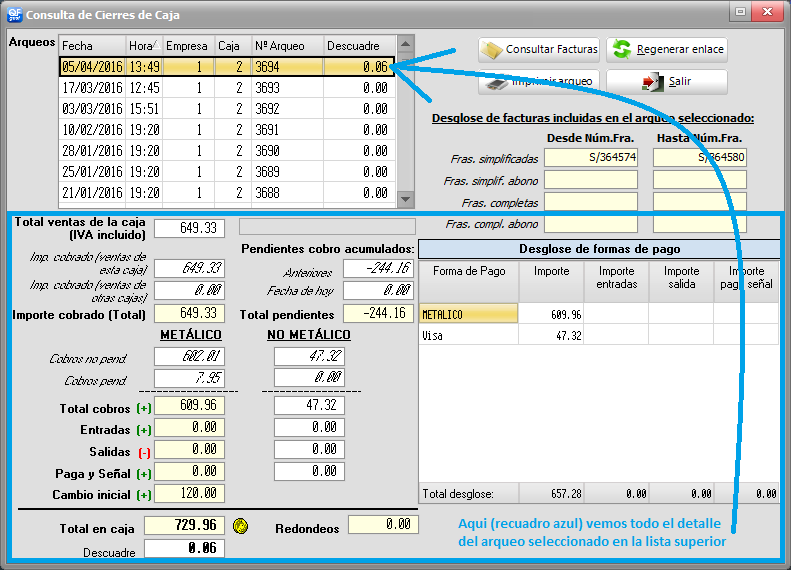Select arqueo row dated 25/01/2016
Screen dimensions: 791x570
227,172
